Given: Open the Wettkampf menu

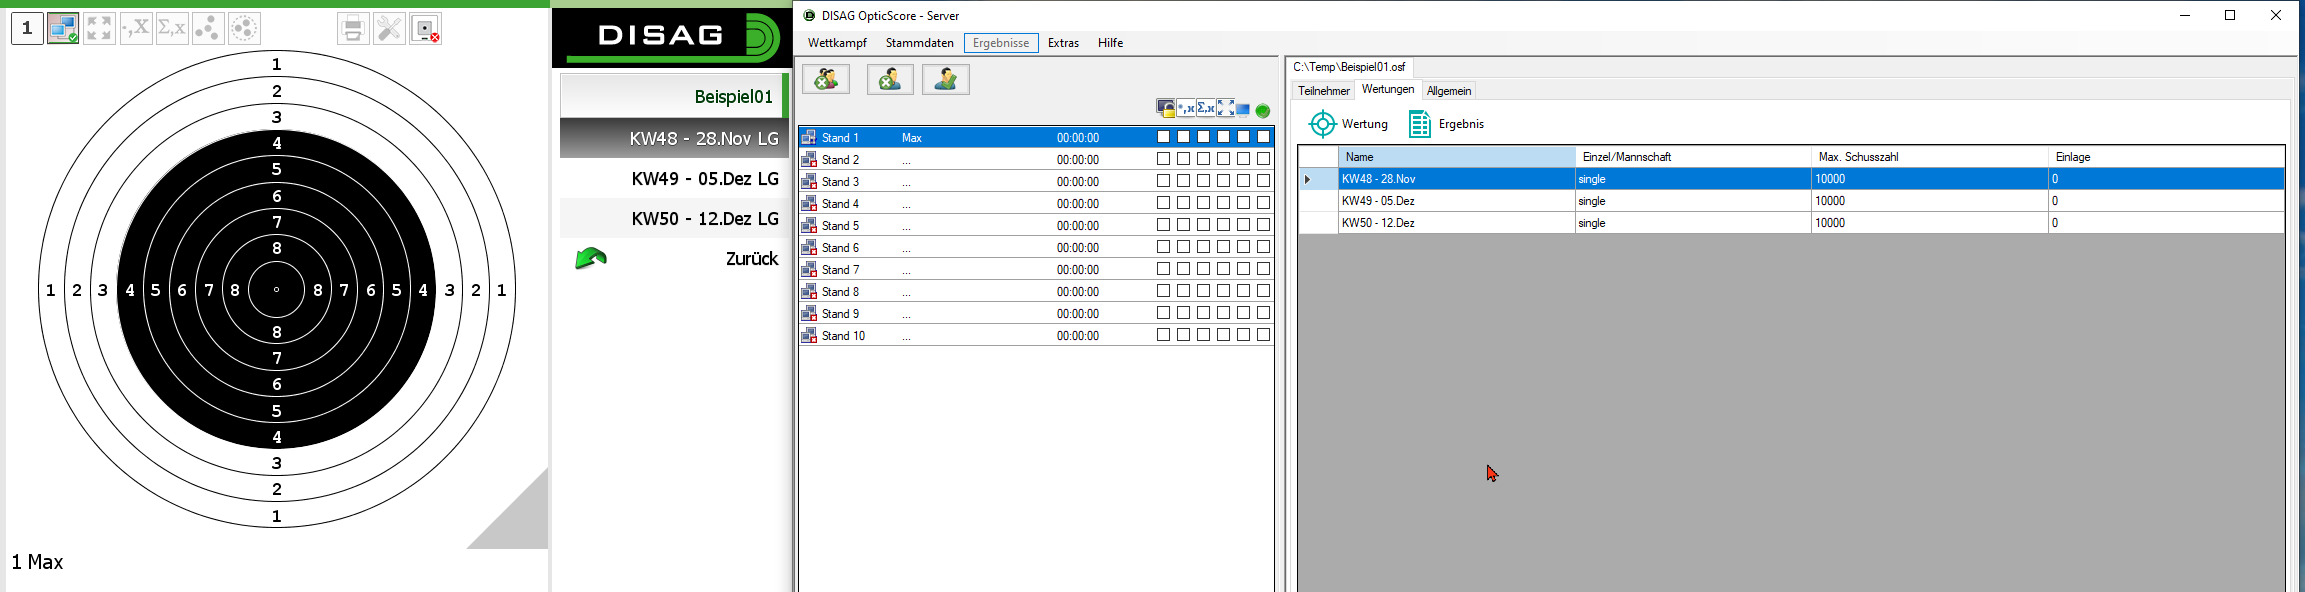Looking at the screenshot, I should [837, 43].
